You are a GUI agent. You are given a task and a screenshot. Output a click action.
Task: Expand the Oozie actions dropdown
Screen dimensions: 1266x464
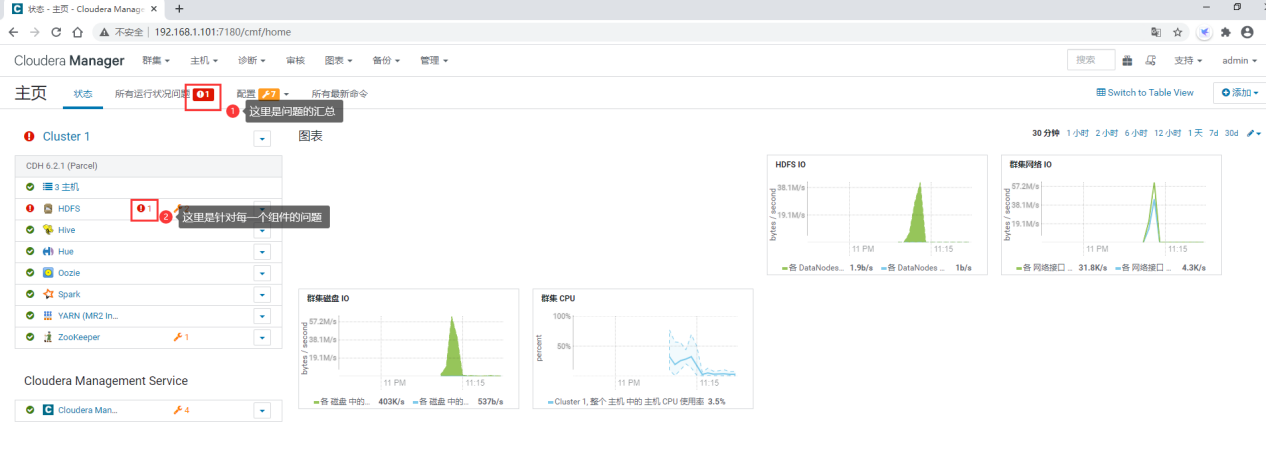click(x=262, y=273)
